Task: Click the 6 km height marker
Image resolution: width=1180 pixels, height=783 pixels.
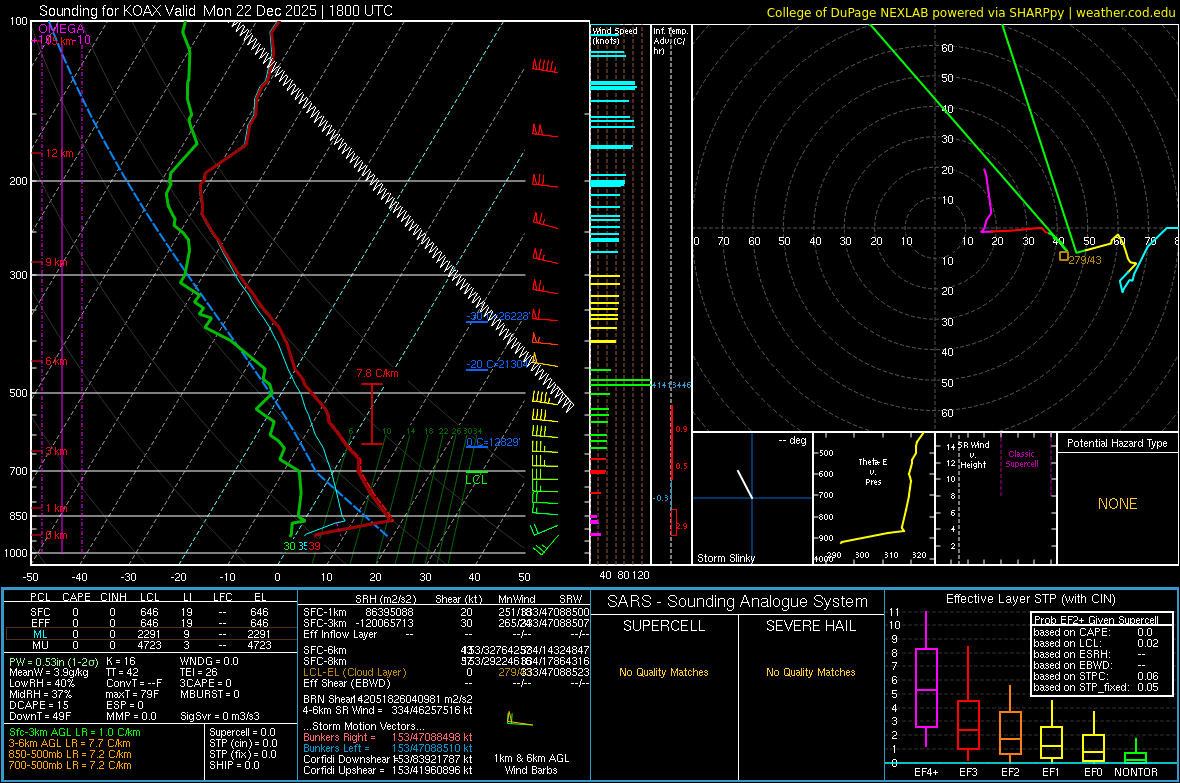Action: [56, 361]
